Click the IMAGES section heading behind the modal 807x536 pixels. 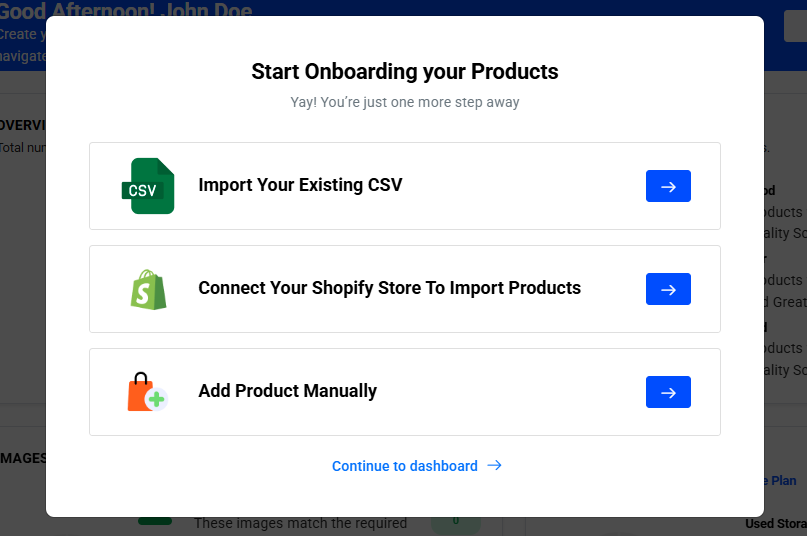click(x=23, y=458)
